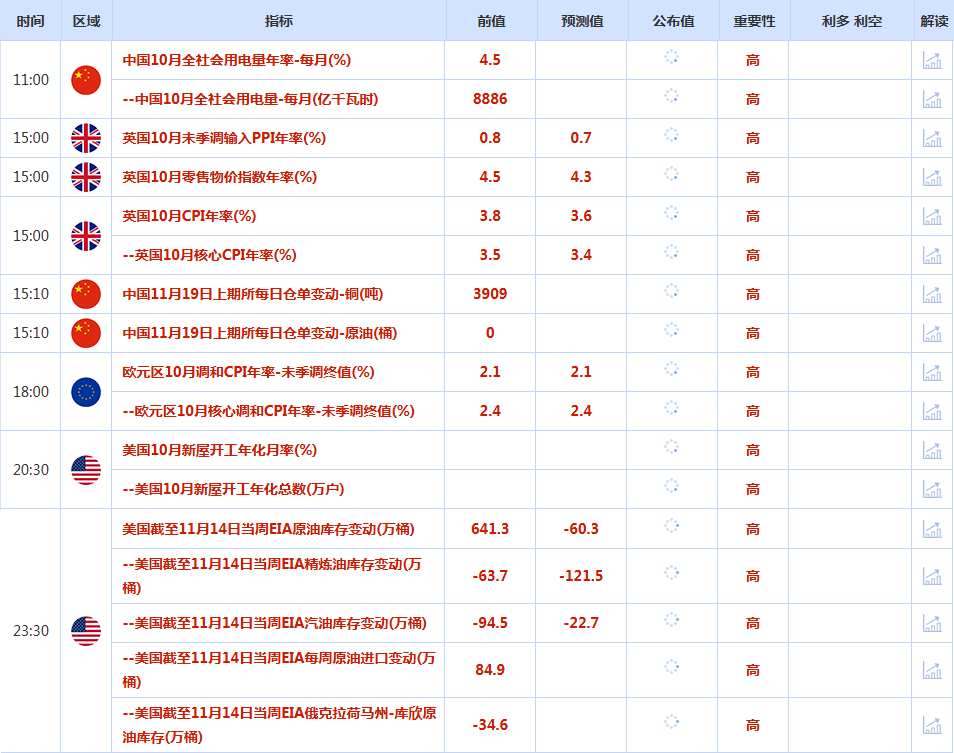Click the 解读 column header
Image resolution: width=954 pixels, height=753 pixels.
click(x=934, y=21)
